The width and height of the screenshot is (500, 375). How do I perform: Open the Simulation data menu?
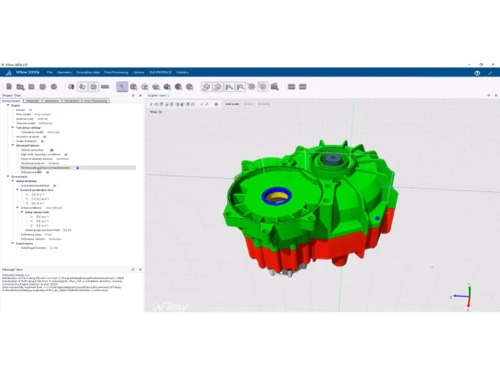click(88, 72)
